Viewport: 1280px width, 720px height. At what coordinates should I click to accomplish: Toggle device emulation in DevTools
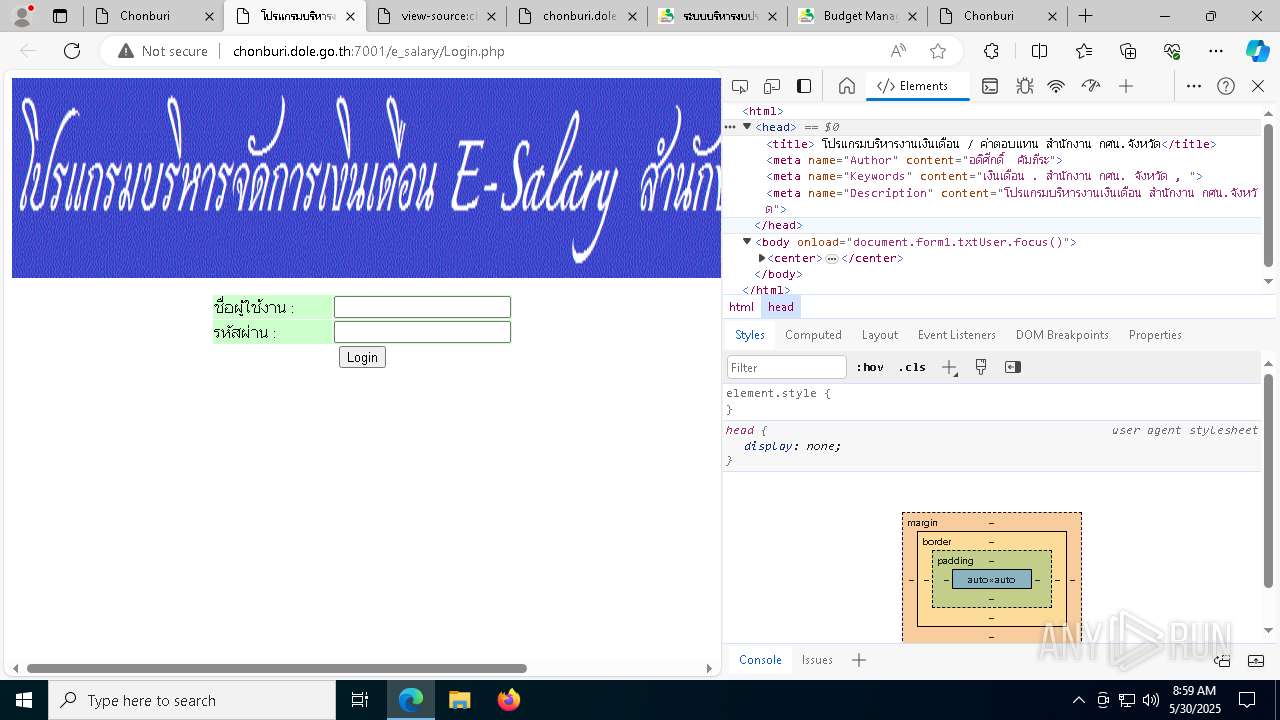coord(772,86)
